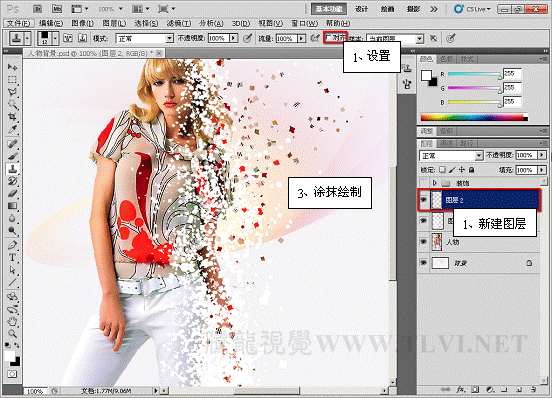Open the brush preset picker arrow

(x=55, y=38)
